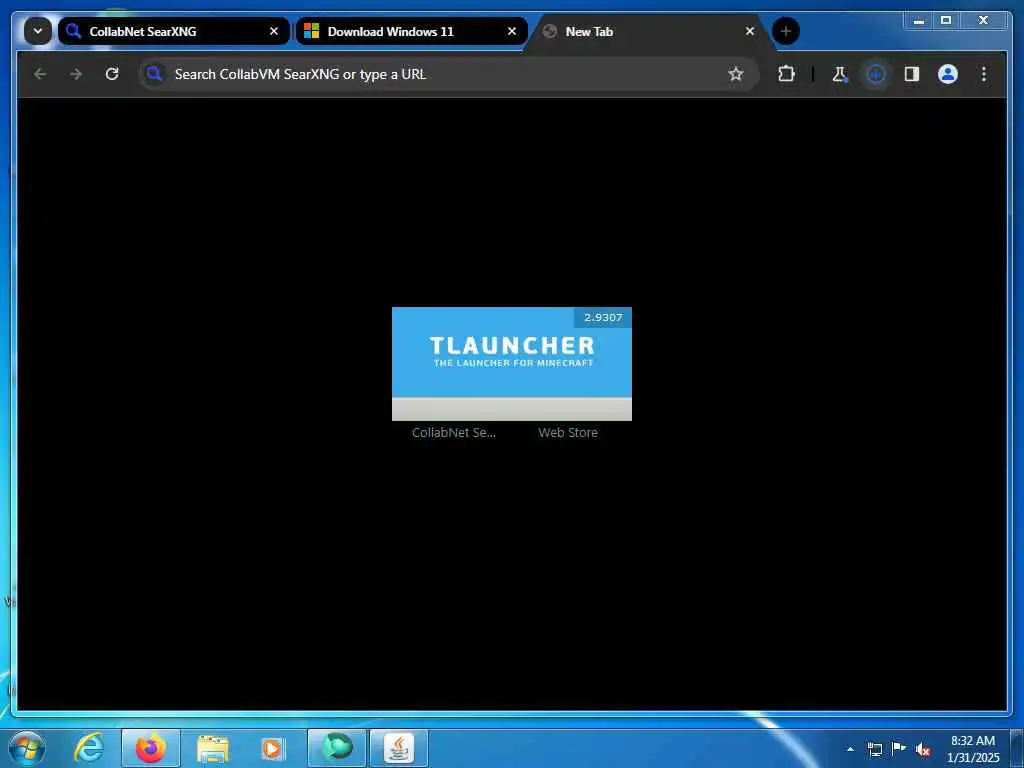Open the CollabNet Se... shortcut
Image resolution: width=1024 pixels, height=768 pixels.
pyautogui.click(x=454, y=432)
